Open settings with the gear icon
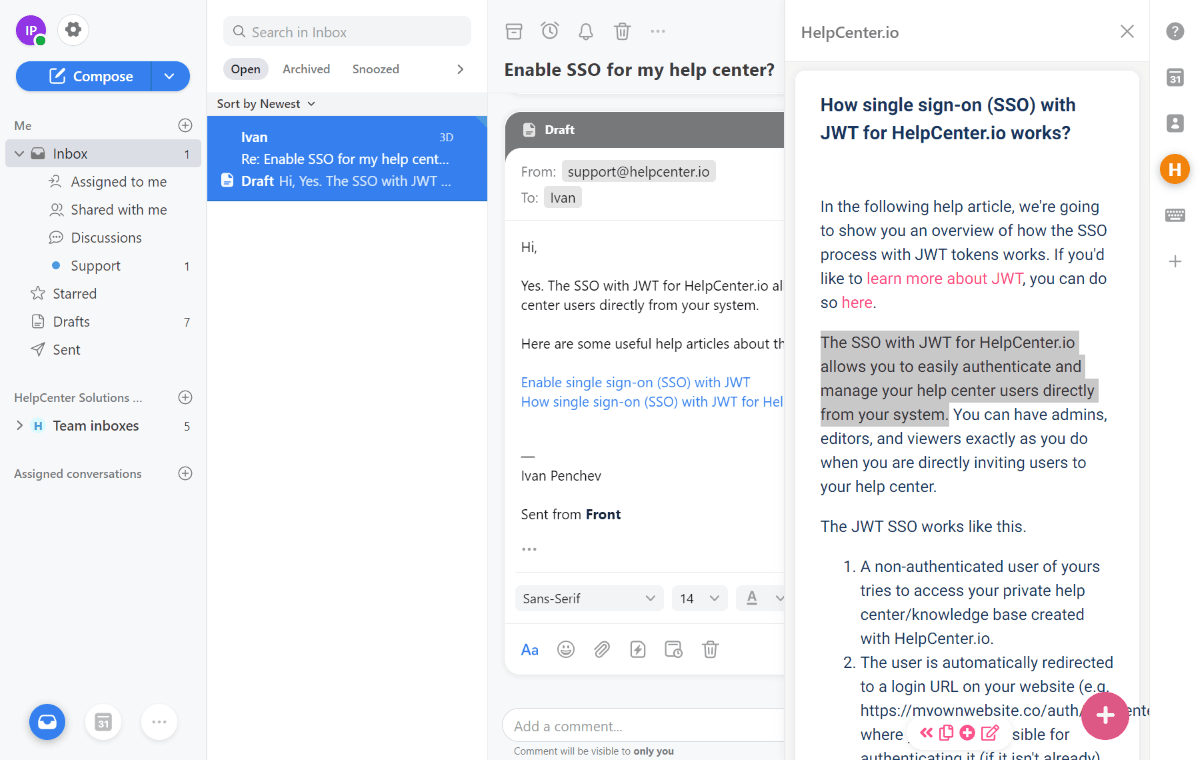The image size is (1200, 760). pyautogui.click(x=73, y=30)
